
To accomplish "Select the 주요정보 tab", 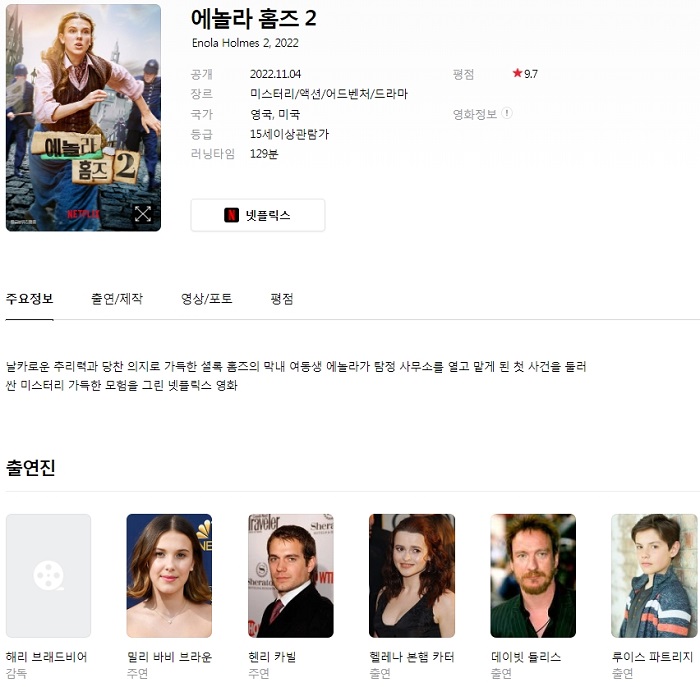I will pos(29,299).
